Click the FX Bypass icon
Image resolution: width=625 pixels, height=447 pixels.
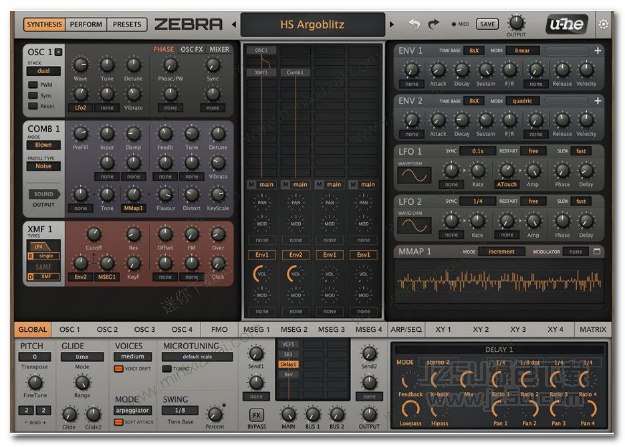(x=256, y=415)
